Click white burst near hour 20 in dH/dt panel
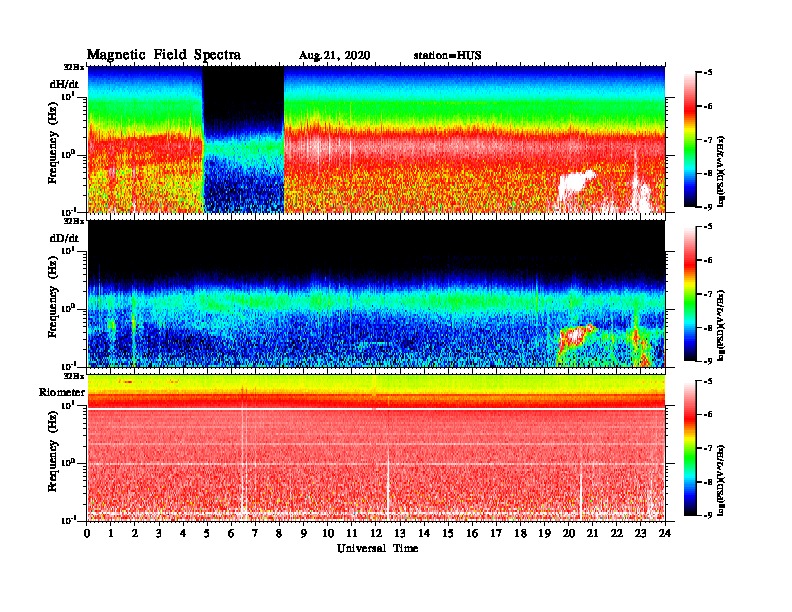 click(576, 184)
